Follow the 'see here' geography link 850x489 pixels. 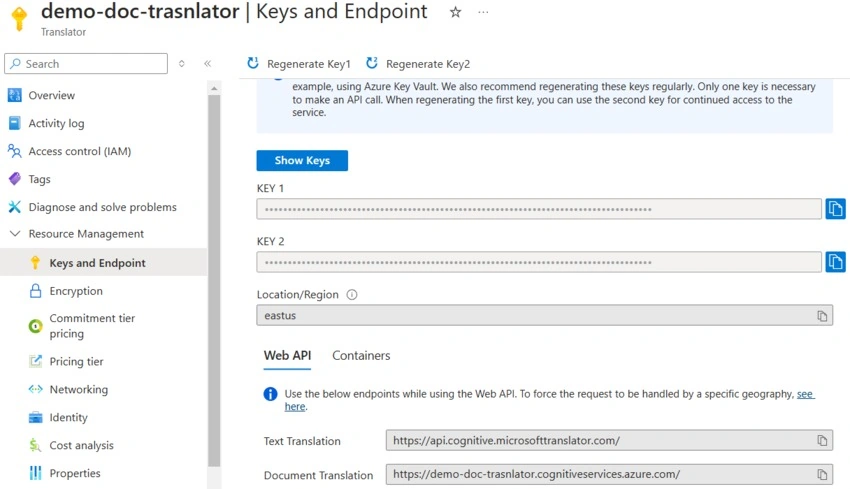pyautogui.click(x=805, y=394)
